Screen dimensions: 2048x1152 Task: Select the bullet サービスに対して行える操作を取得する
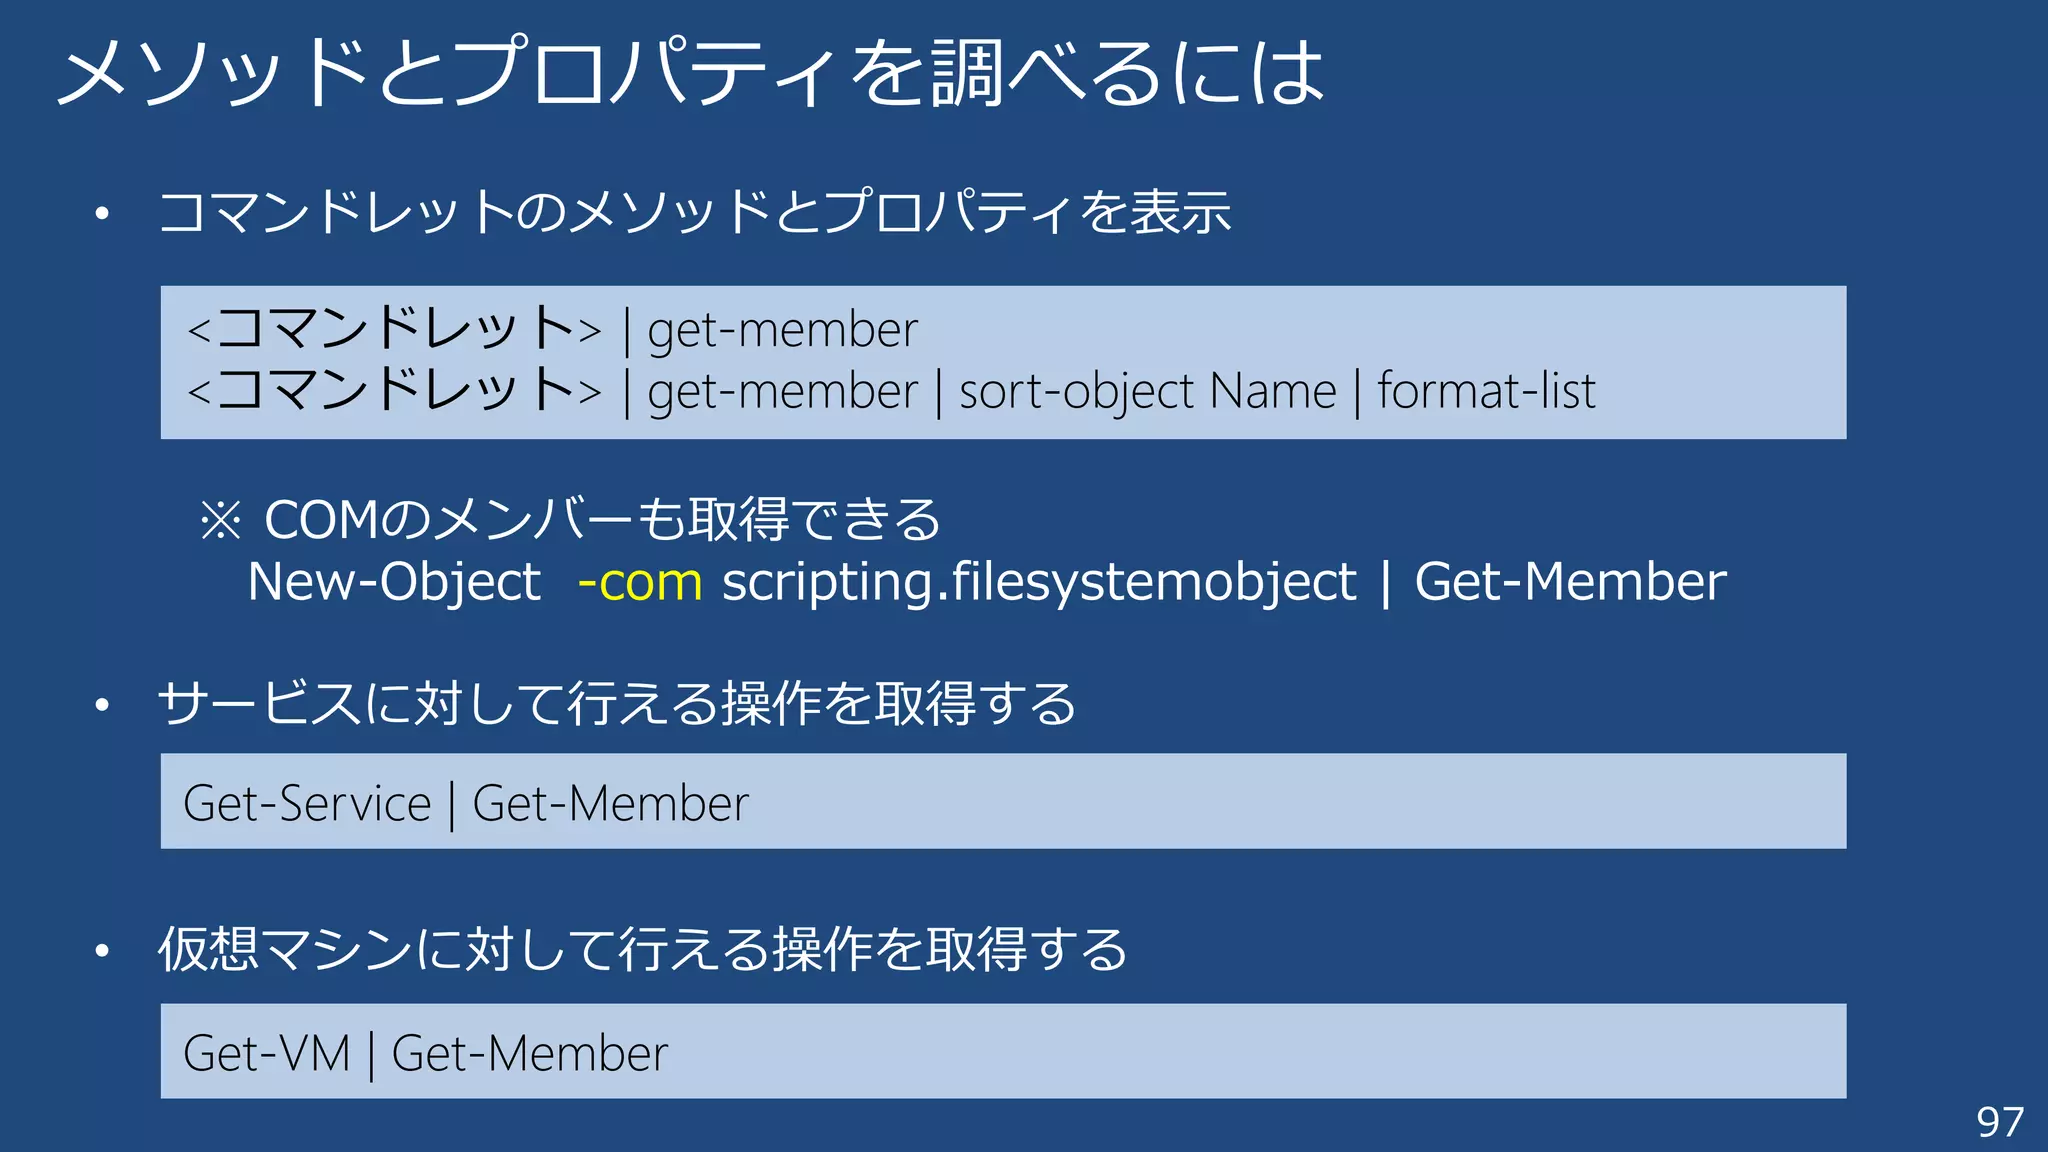[617, 703]
